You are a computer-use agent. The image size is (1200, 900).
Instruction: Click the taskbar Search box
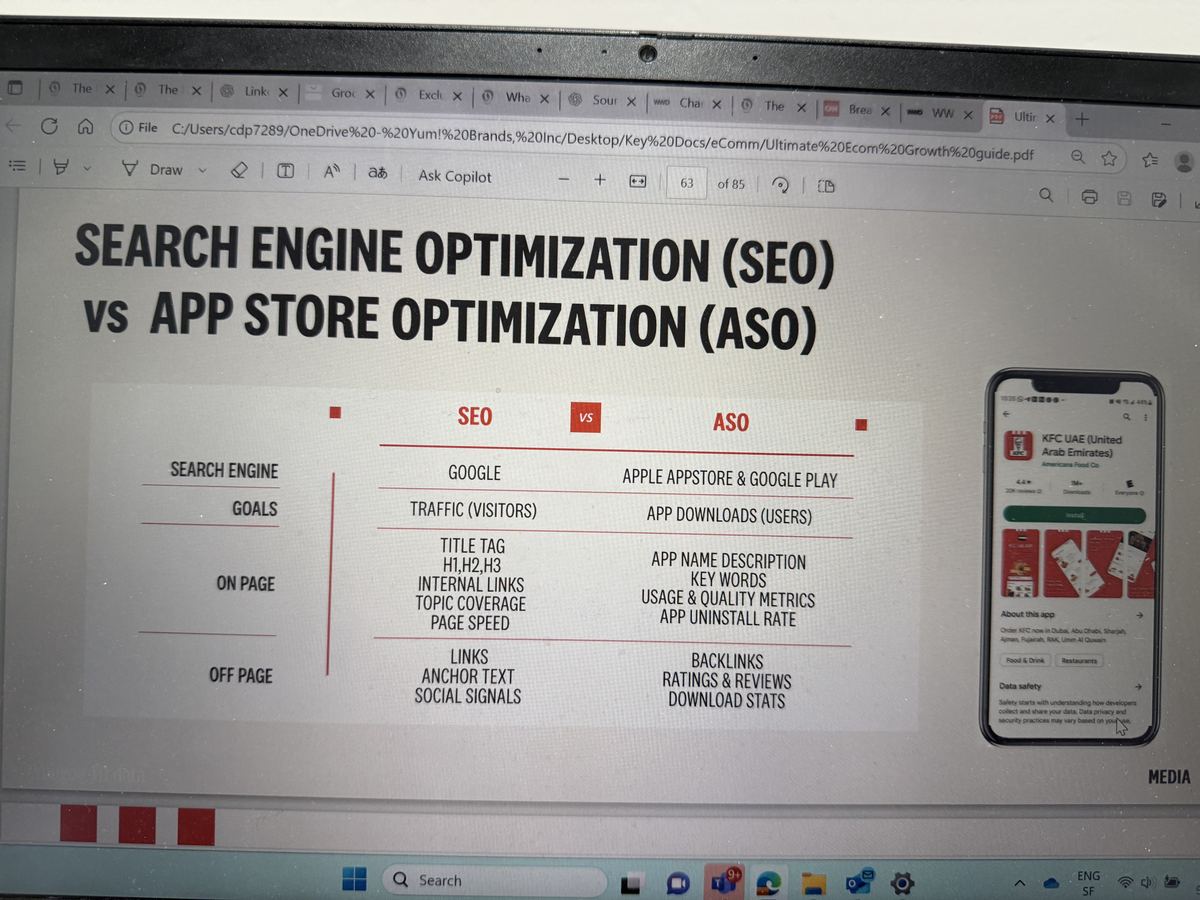click(495, 880)
